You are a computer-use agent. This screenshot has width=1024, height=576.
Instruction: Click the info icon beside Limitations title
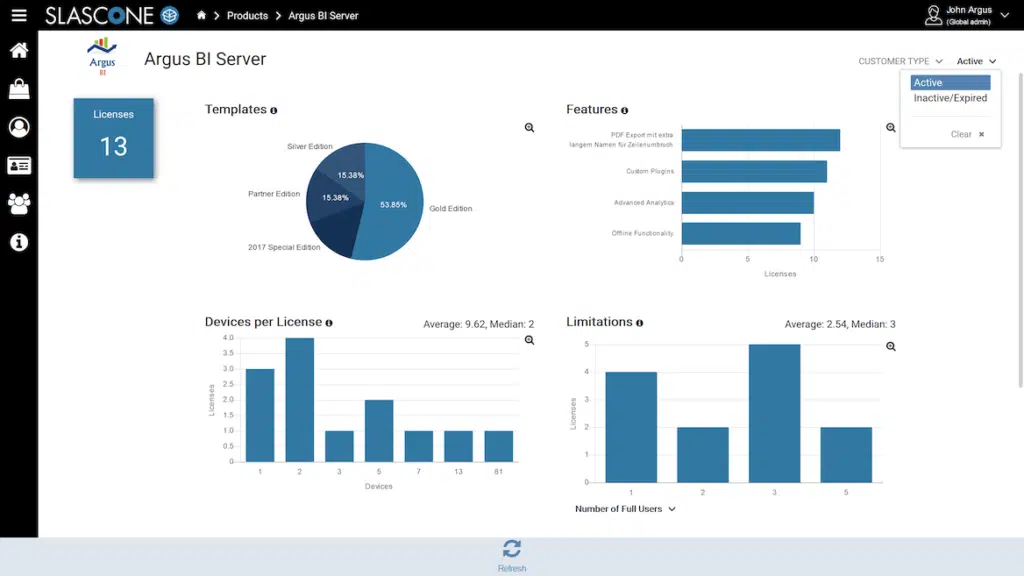coord(639,323)
